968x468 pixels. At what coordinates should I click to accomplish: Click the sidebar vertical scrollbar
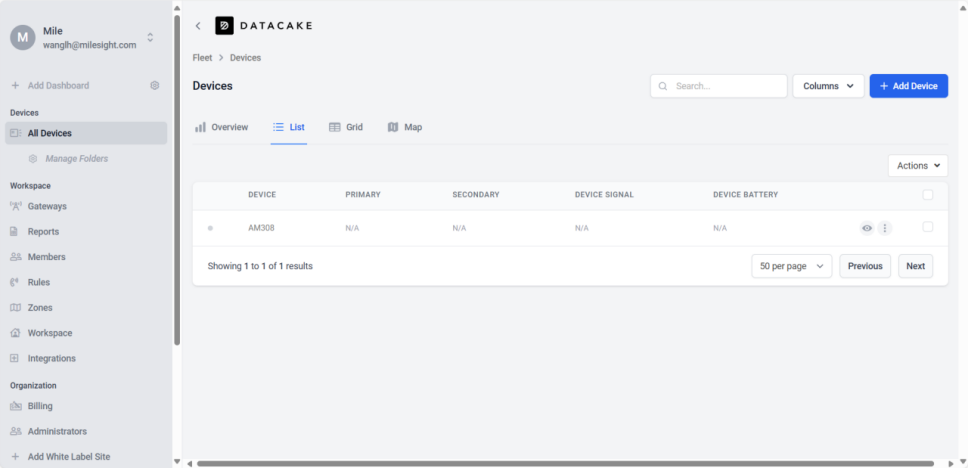coord(177,179)
